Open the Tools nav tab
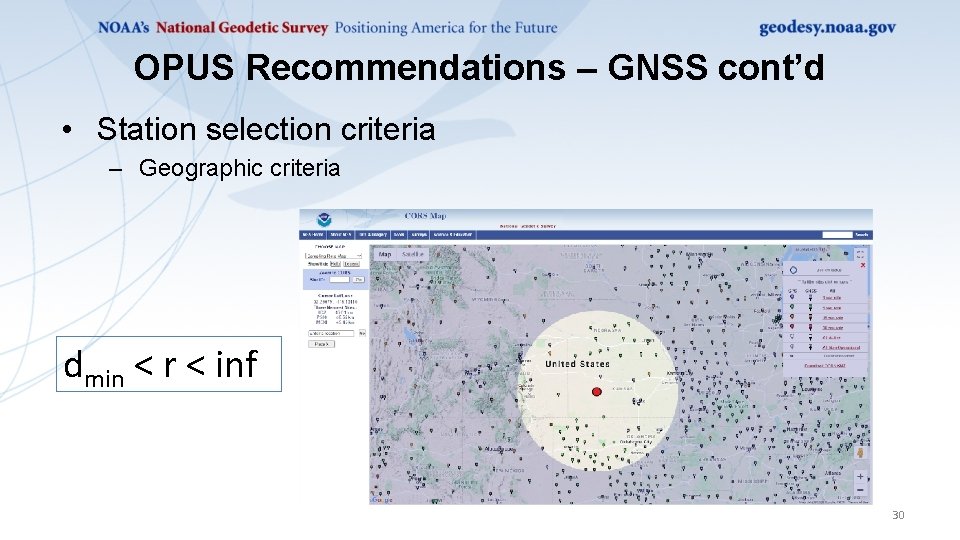The height and width of the screenshot is (540, 960). coord(399,234)
